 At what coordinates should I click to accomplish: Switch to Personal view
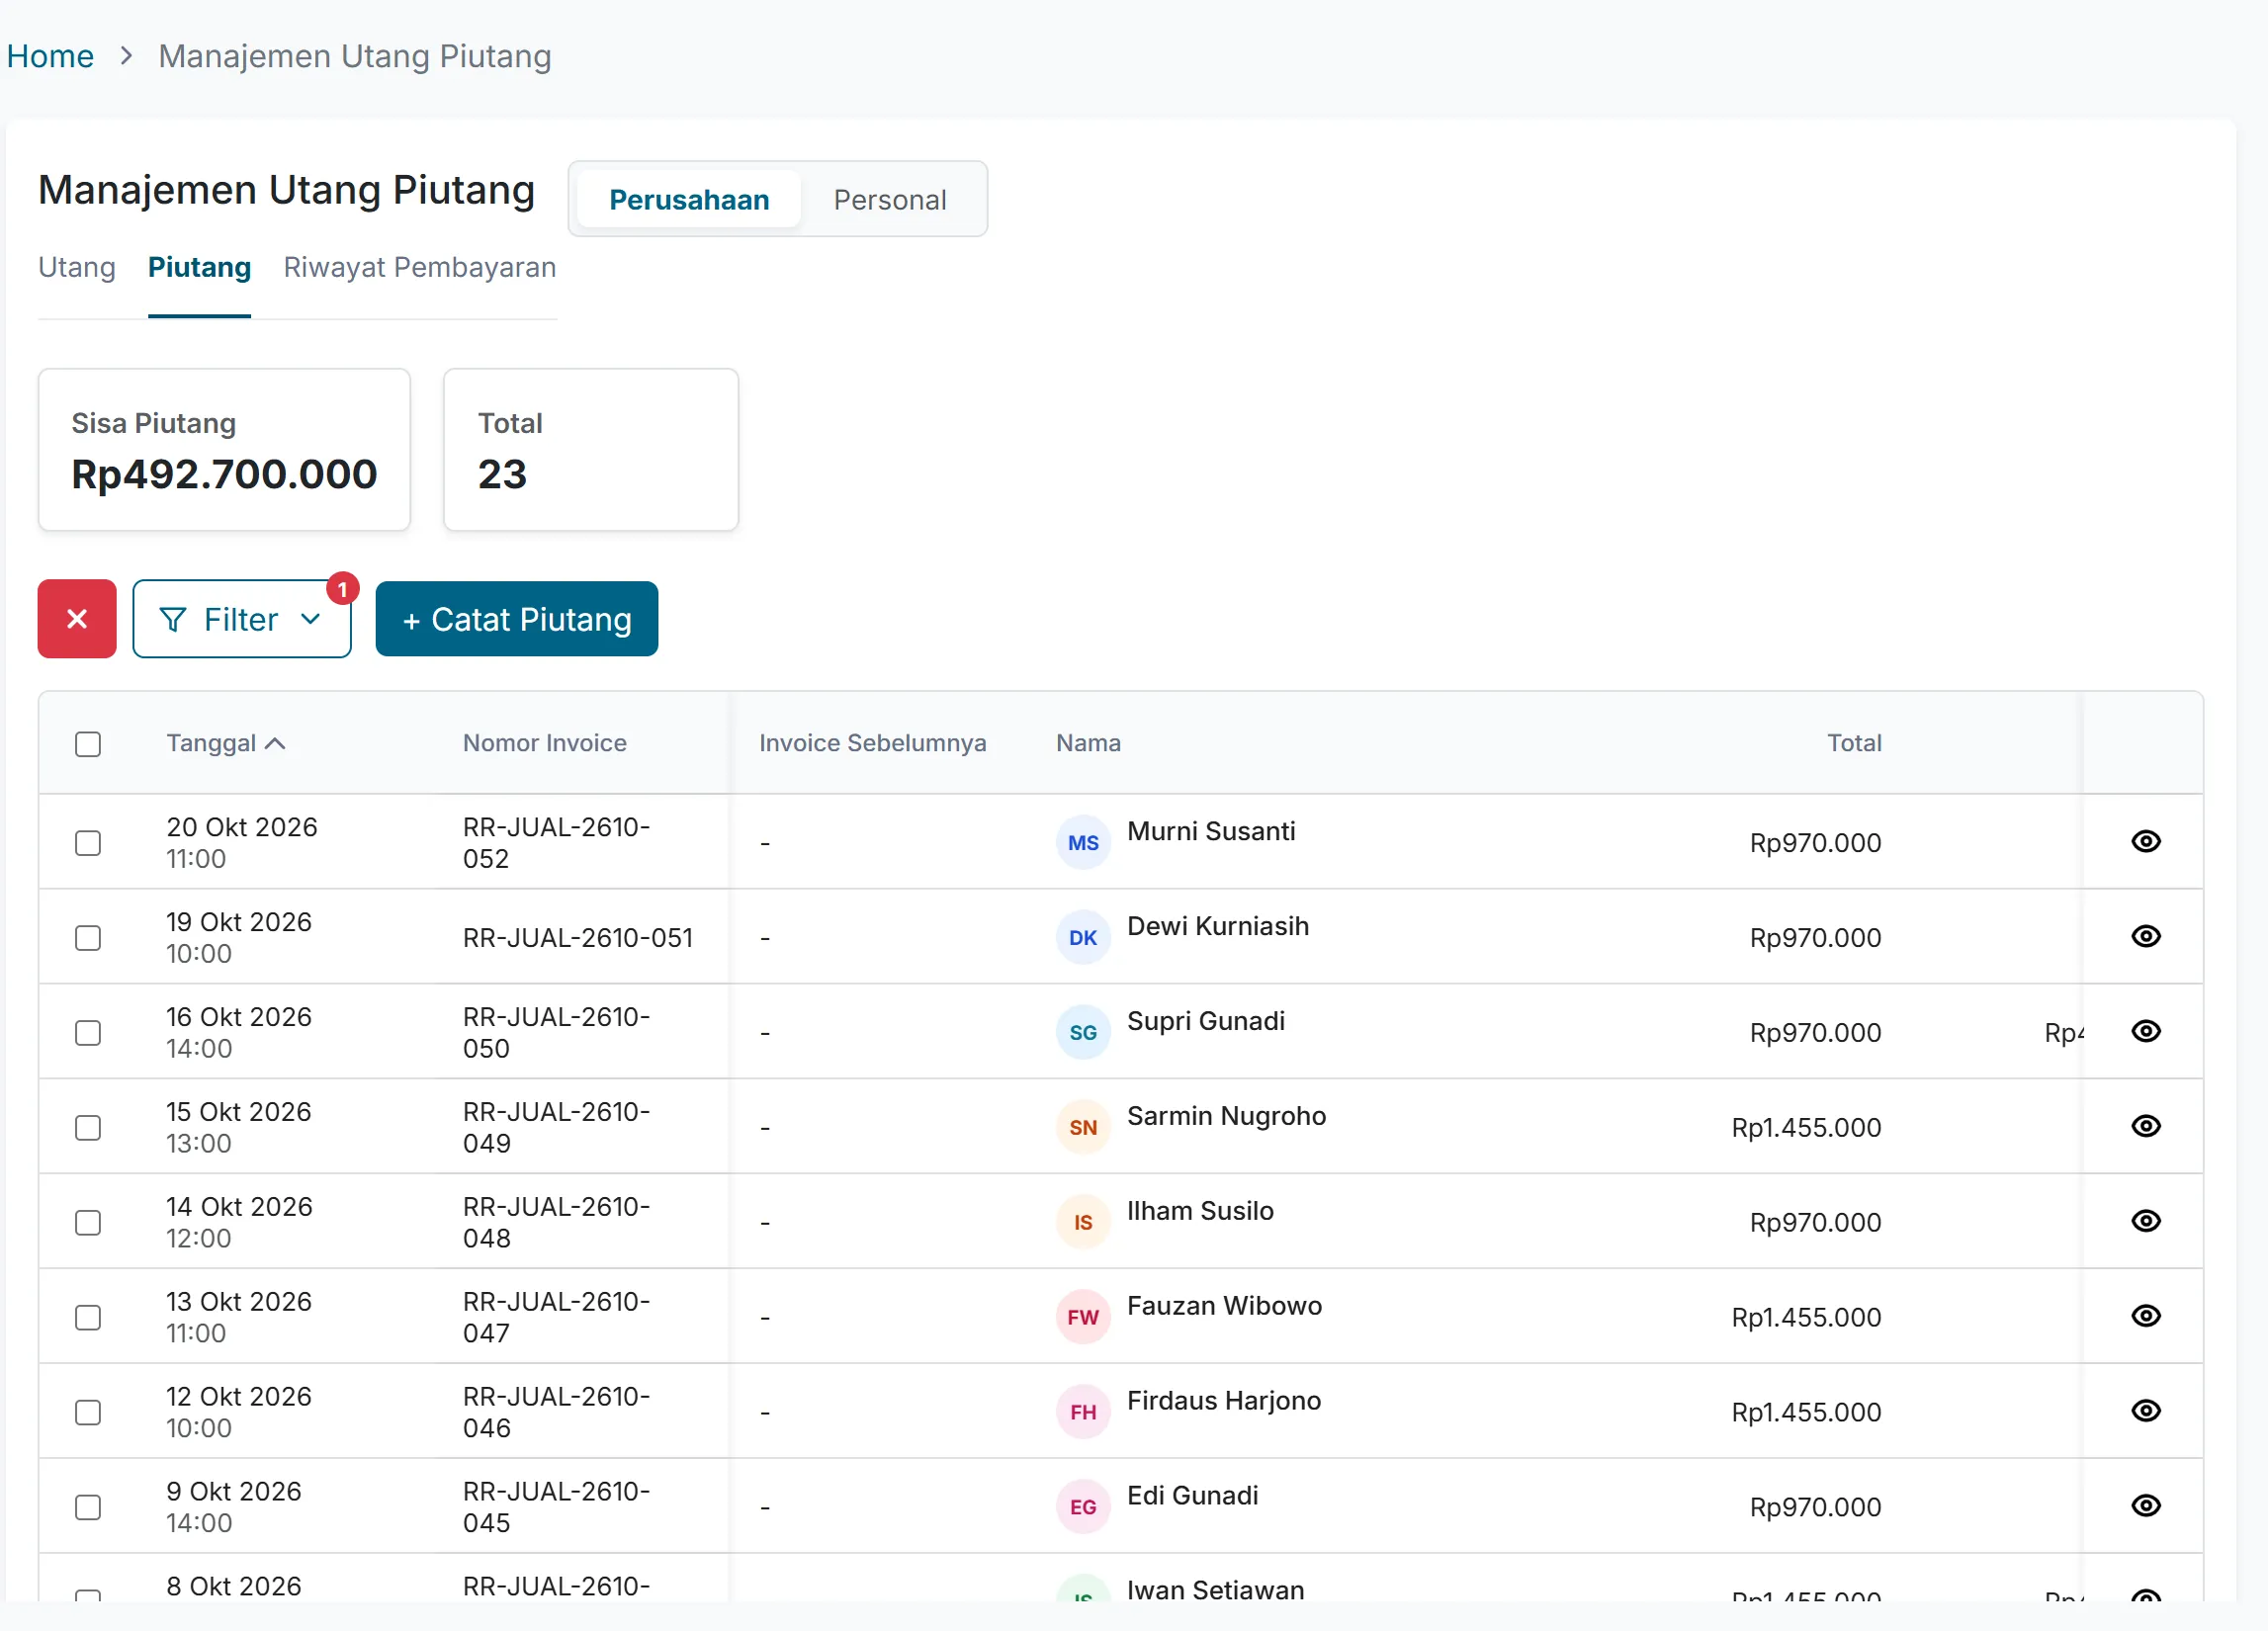point(890,200)
